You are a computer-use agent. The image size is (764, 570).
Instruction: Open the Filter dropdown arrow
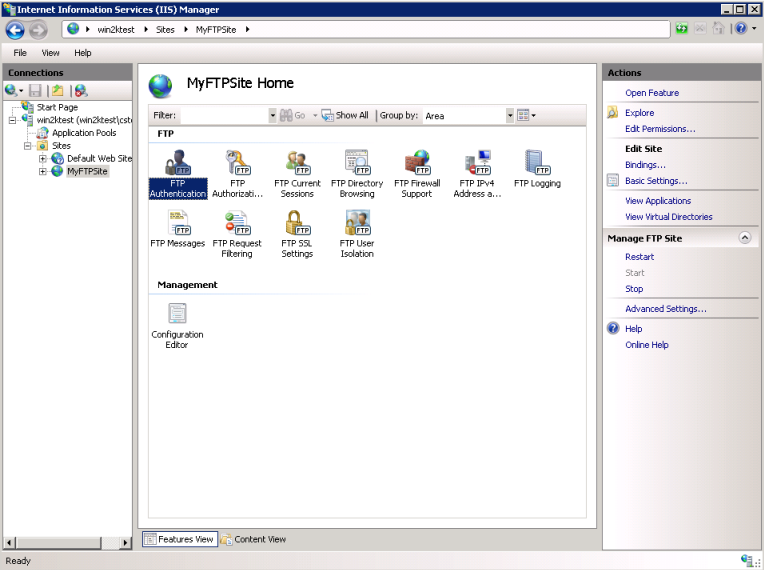point(273,115)
